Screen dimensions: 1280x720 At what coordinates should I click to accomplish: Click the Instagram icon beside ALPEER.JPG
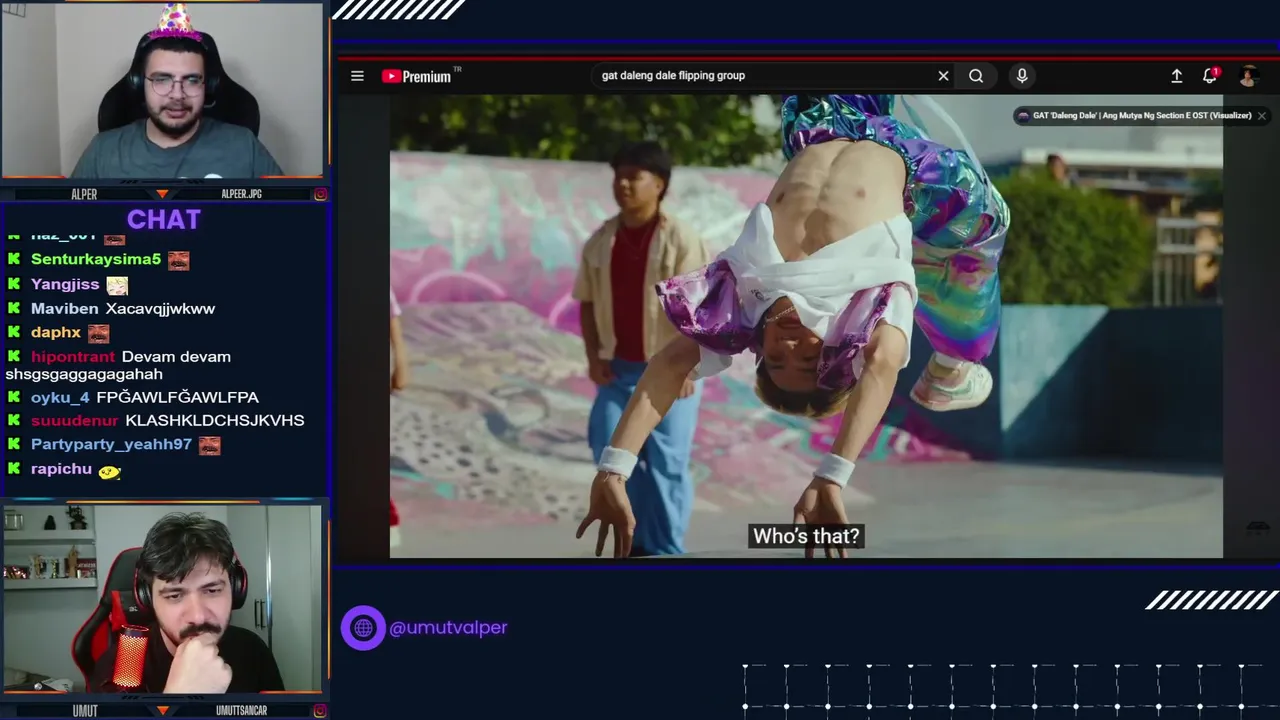(320, 194)
